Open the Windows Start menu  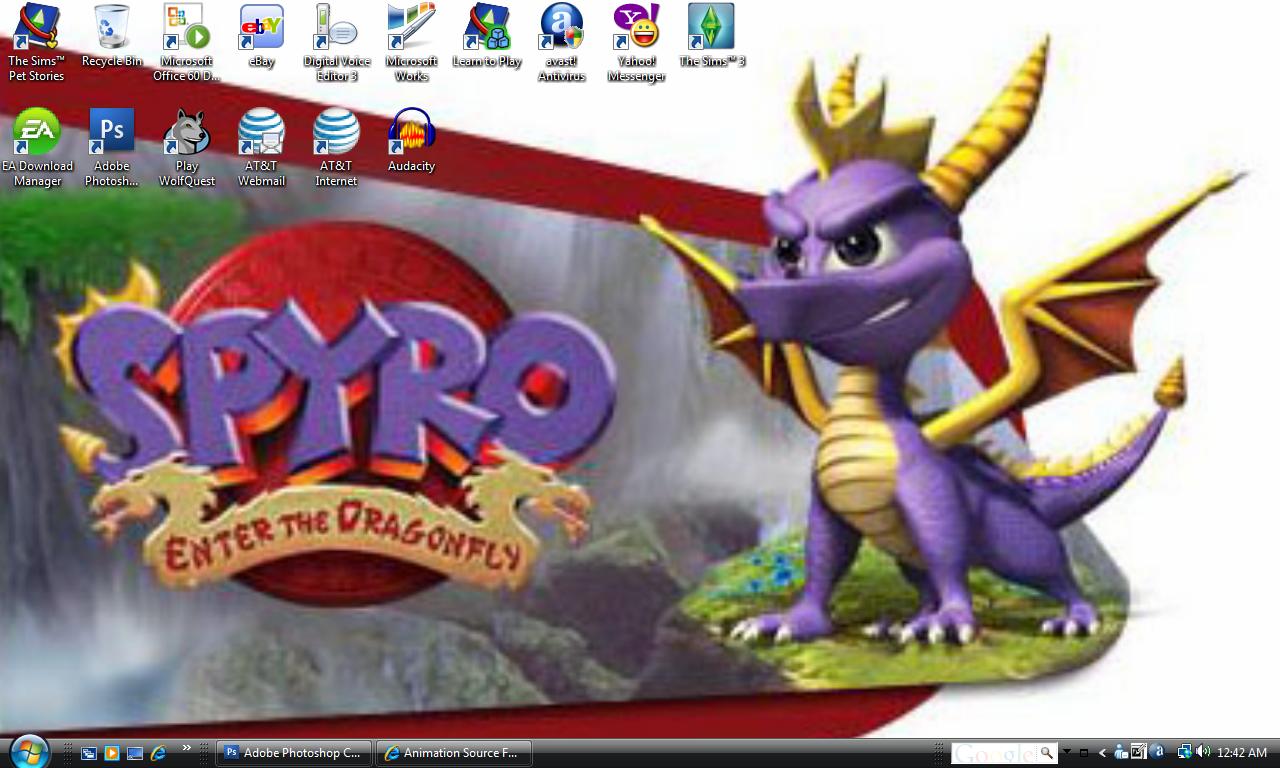point(28,751)
